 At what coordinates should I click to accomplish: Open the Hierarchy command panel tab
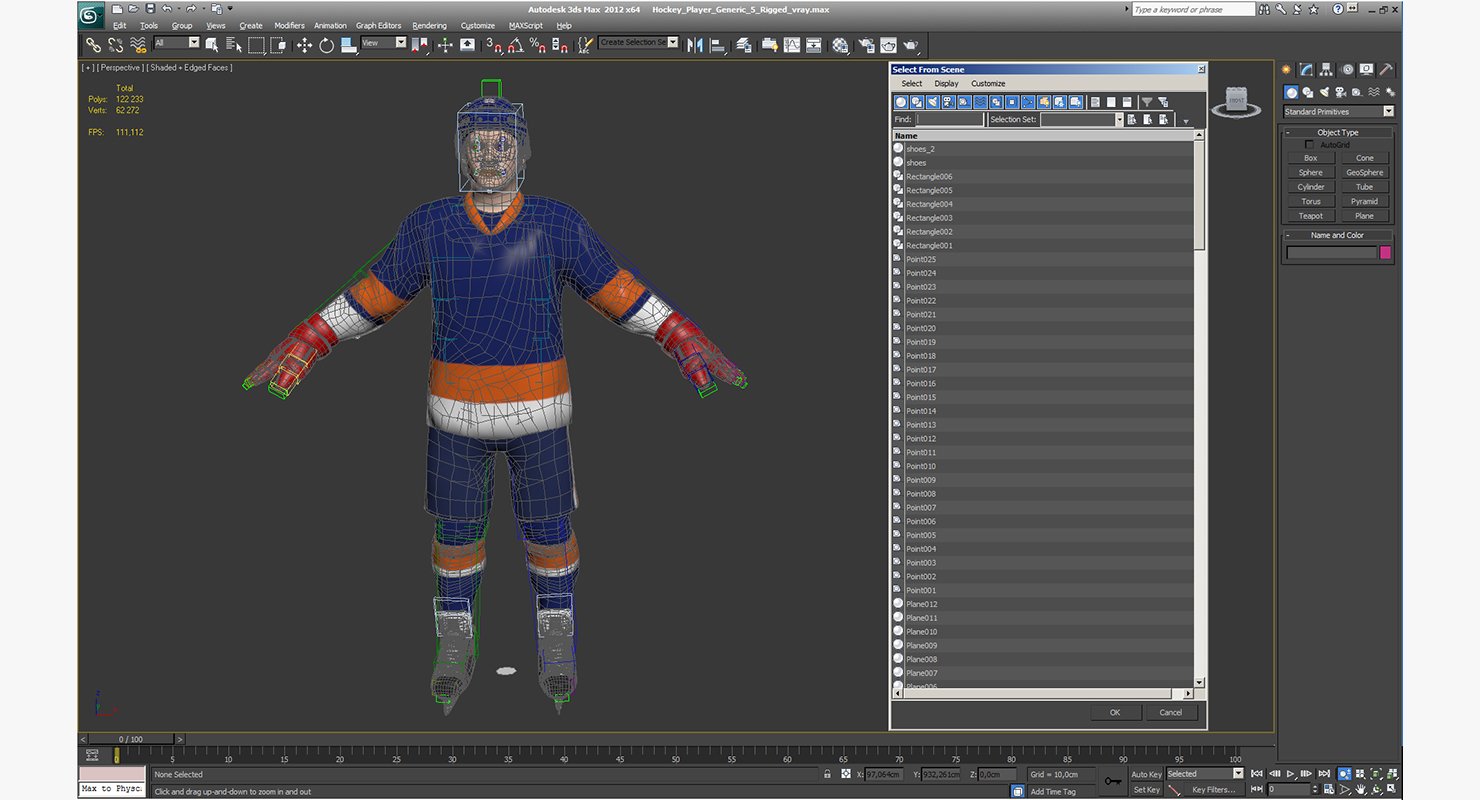point(1326,70)
